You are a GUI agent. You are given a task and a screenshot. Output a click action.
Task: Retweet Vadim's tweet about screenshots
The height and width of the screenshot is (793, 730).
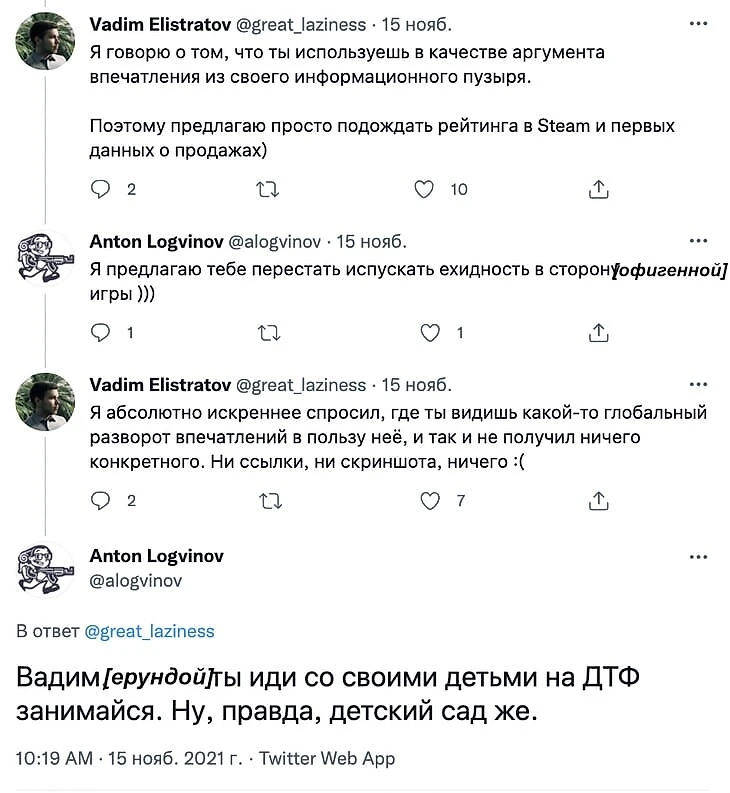(268, 500)
